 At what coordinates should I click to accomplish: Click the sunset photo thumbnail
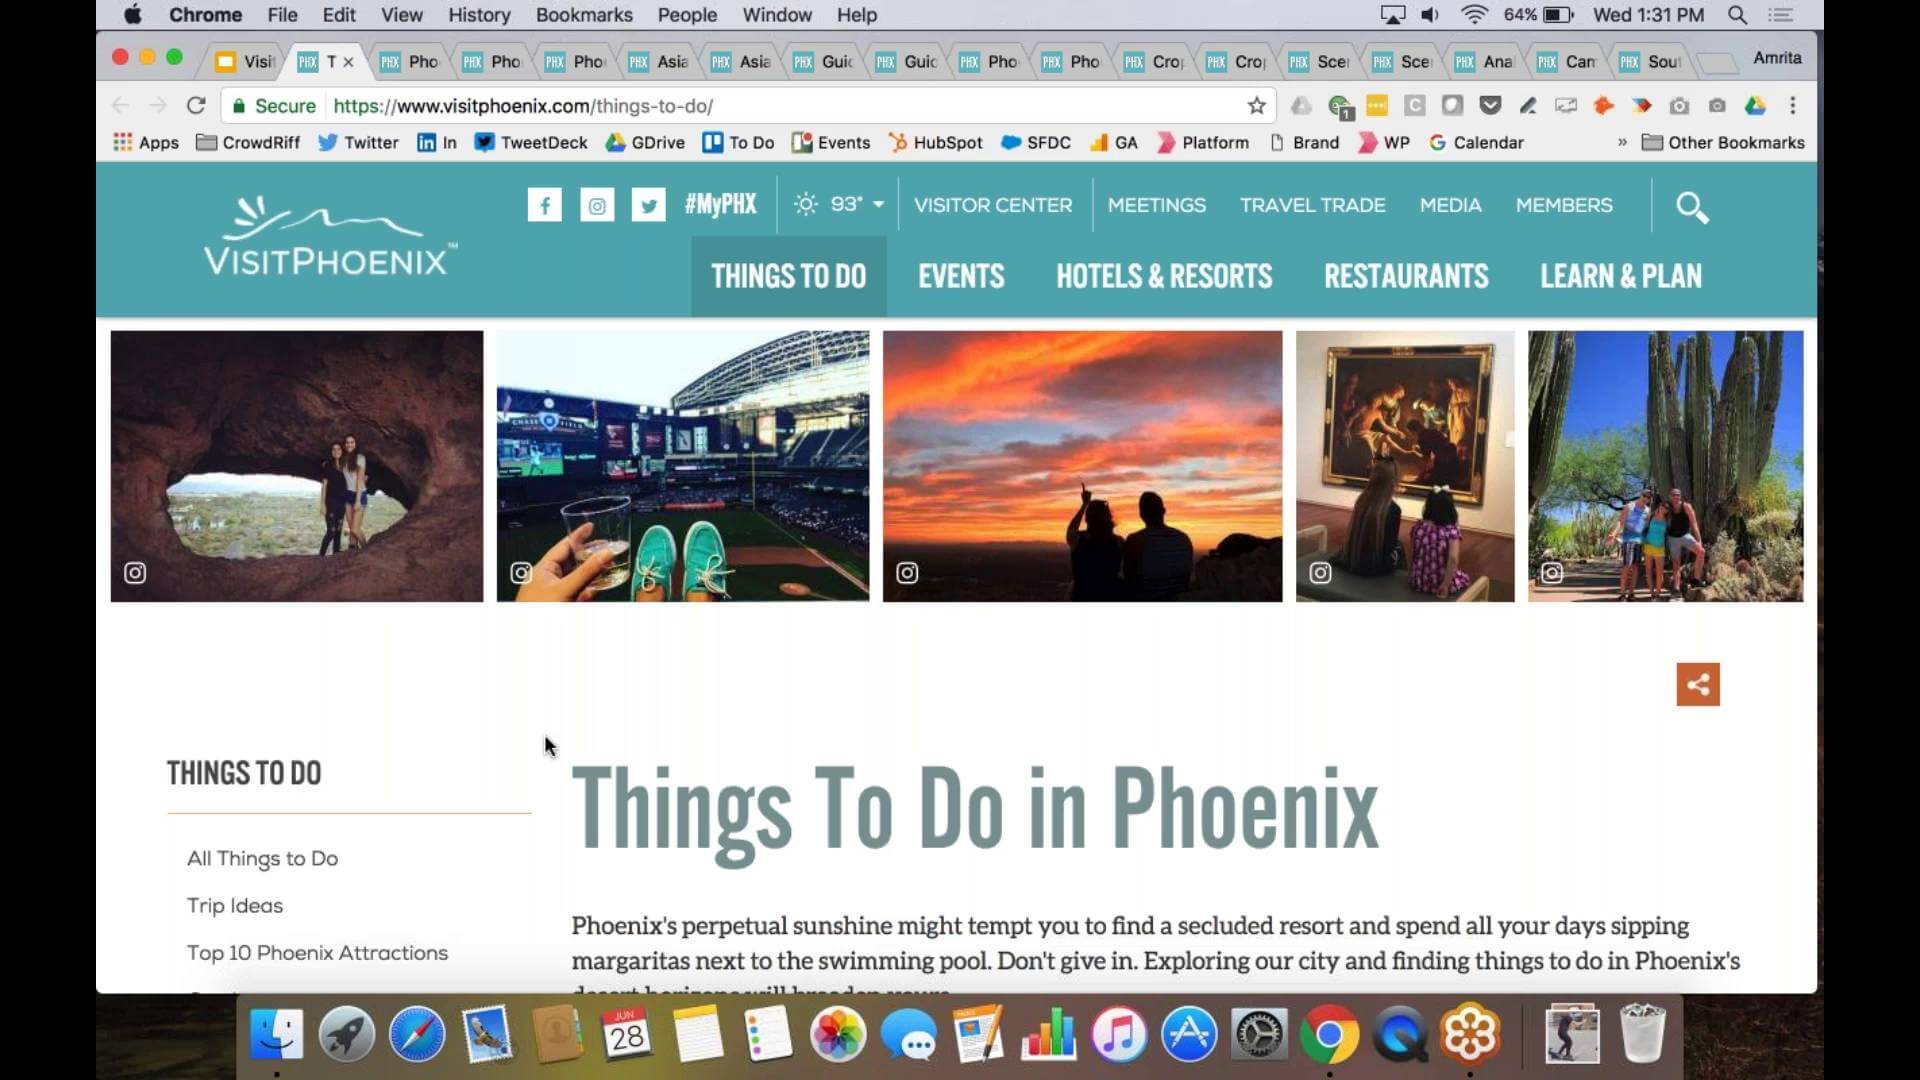[x=1081, y=465]
